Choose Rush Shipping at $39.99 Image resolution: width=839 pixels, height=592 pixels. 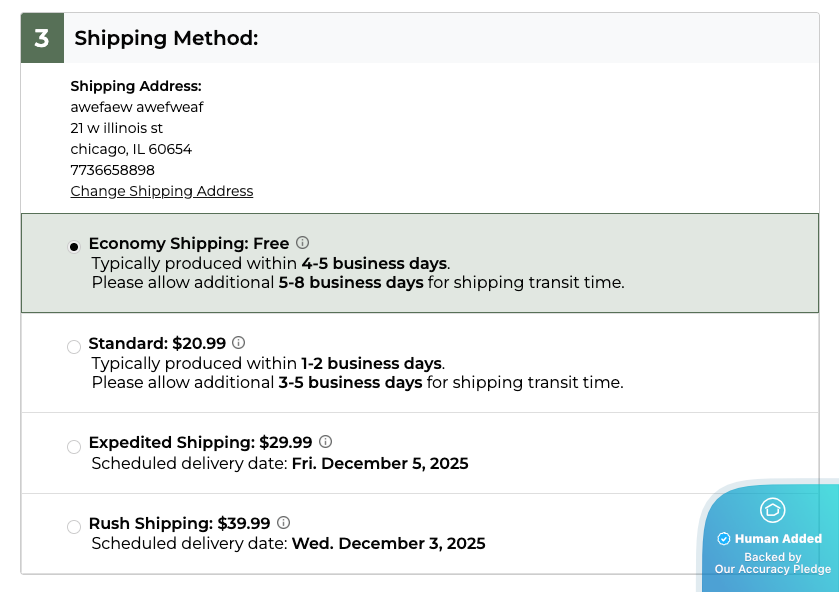(74, 526)
